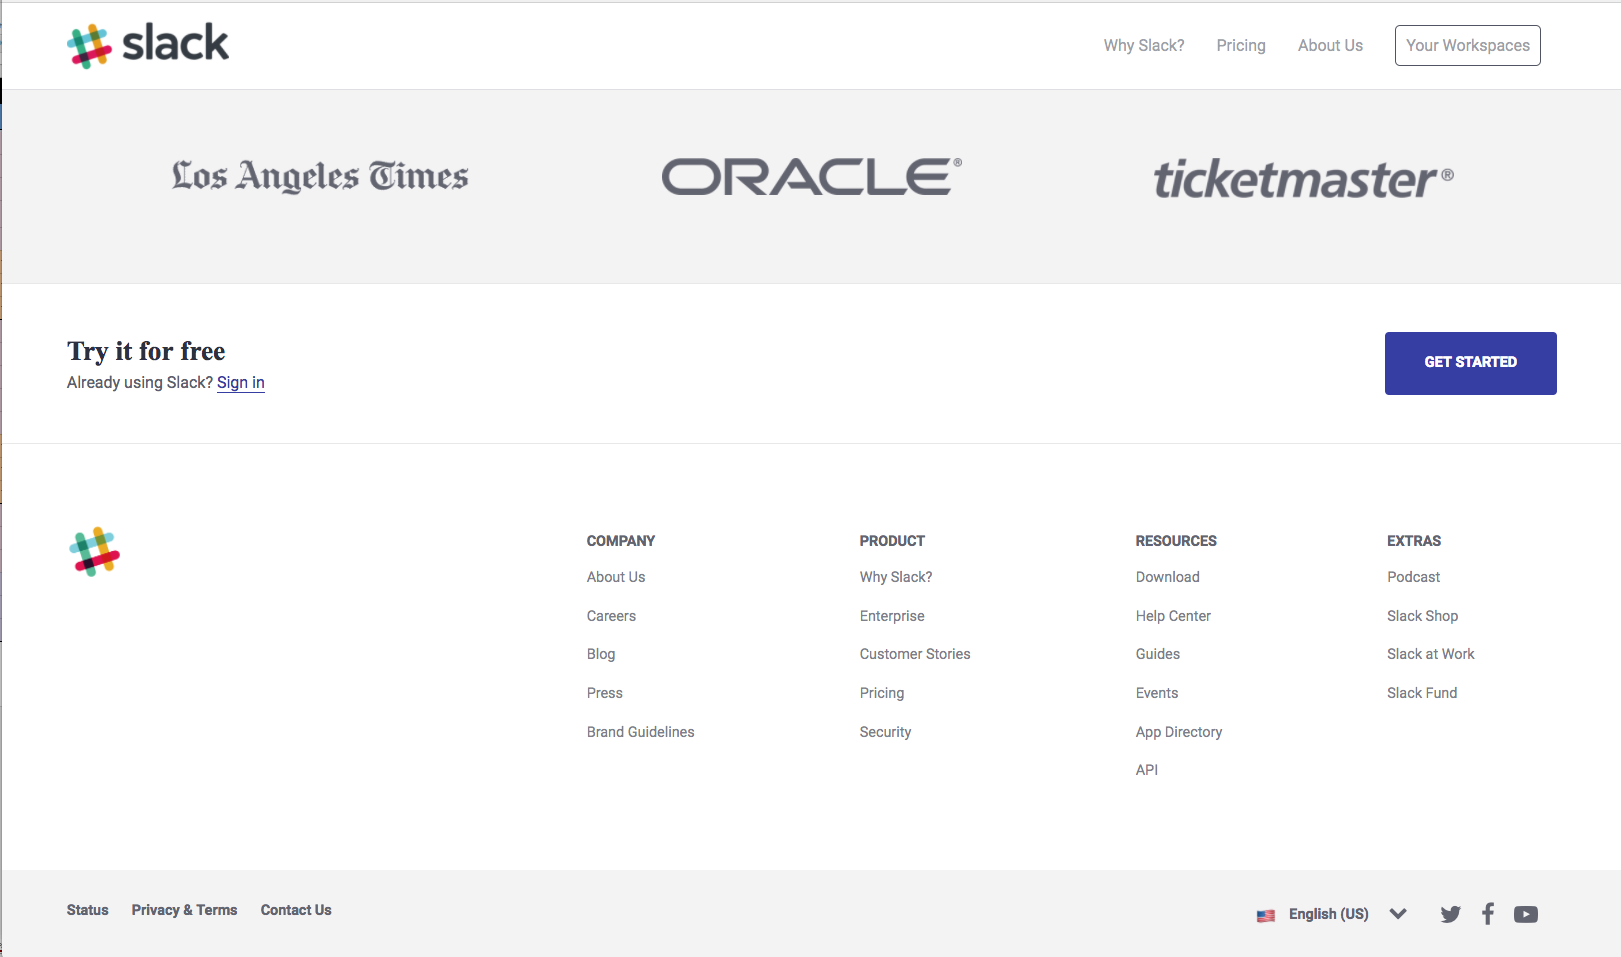Click the Slack logo in the header
This screenshot has width=1621, height=957.
[148, 45]
